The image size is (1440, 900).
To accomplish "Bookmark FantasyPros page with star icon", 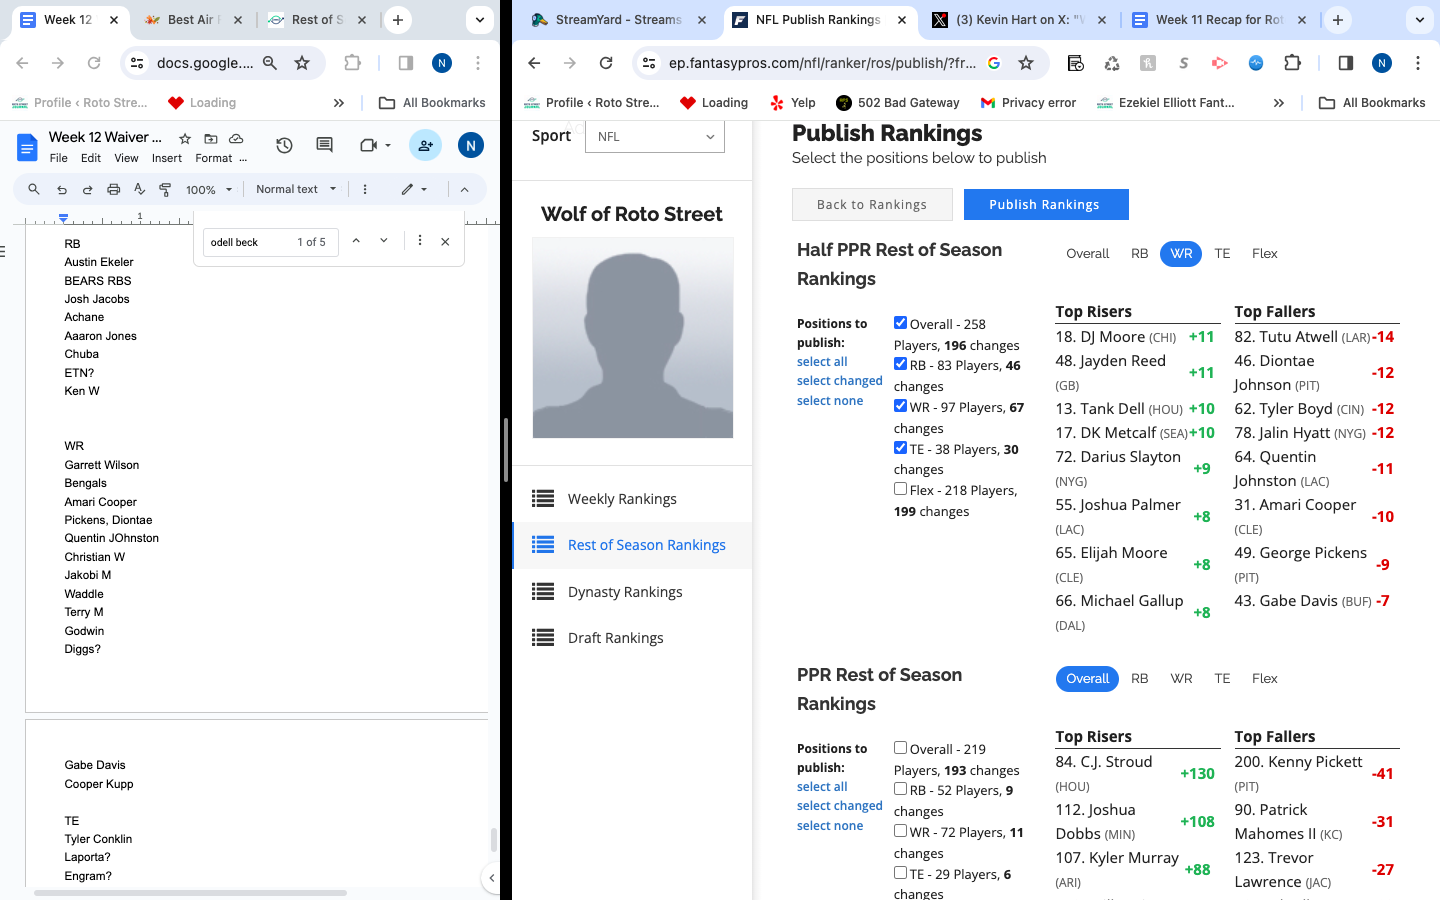I will [1026, 63].
